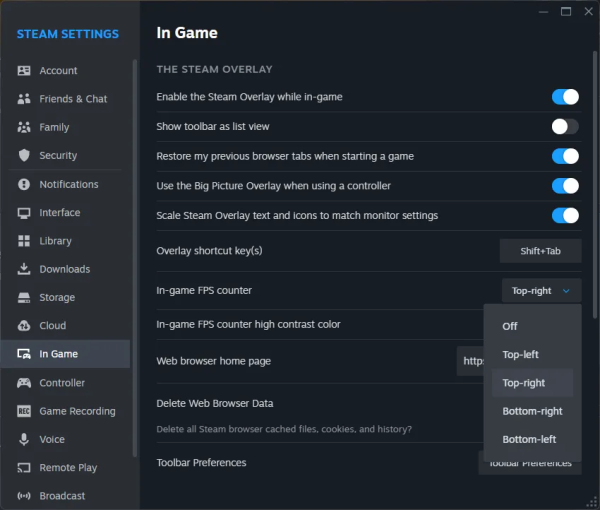This screenshot has width=600, height=510.
Task: Choose Top-left FPS counter position
Action: click(532, 355)
